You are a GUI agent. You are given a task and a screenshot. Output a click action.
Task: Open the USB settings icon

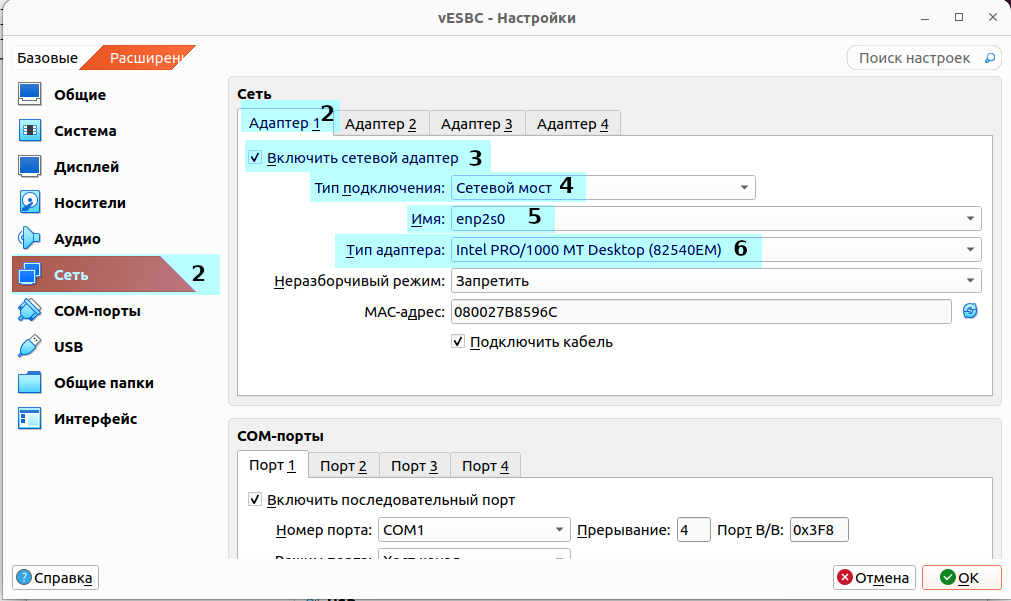tap(30, 347)
